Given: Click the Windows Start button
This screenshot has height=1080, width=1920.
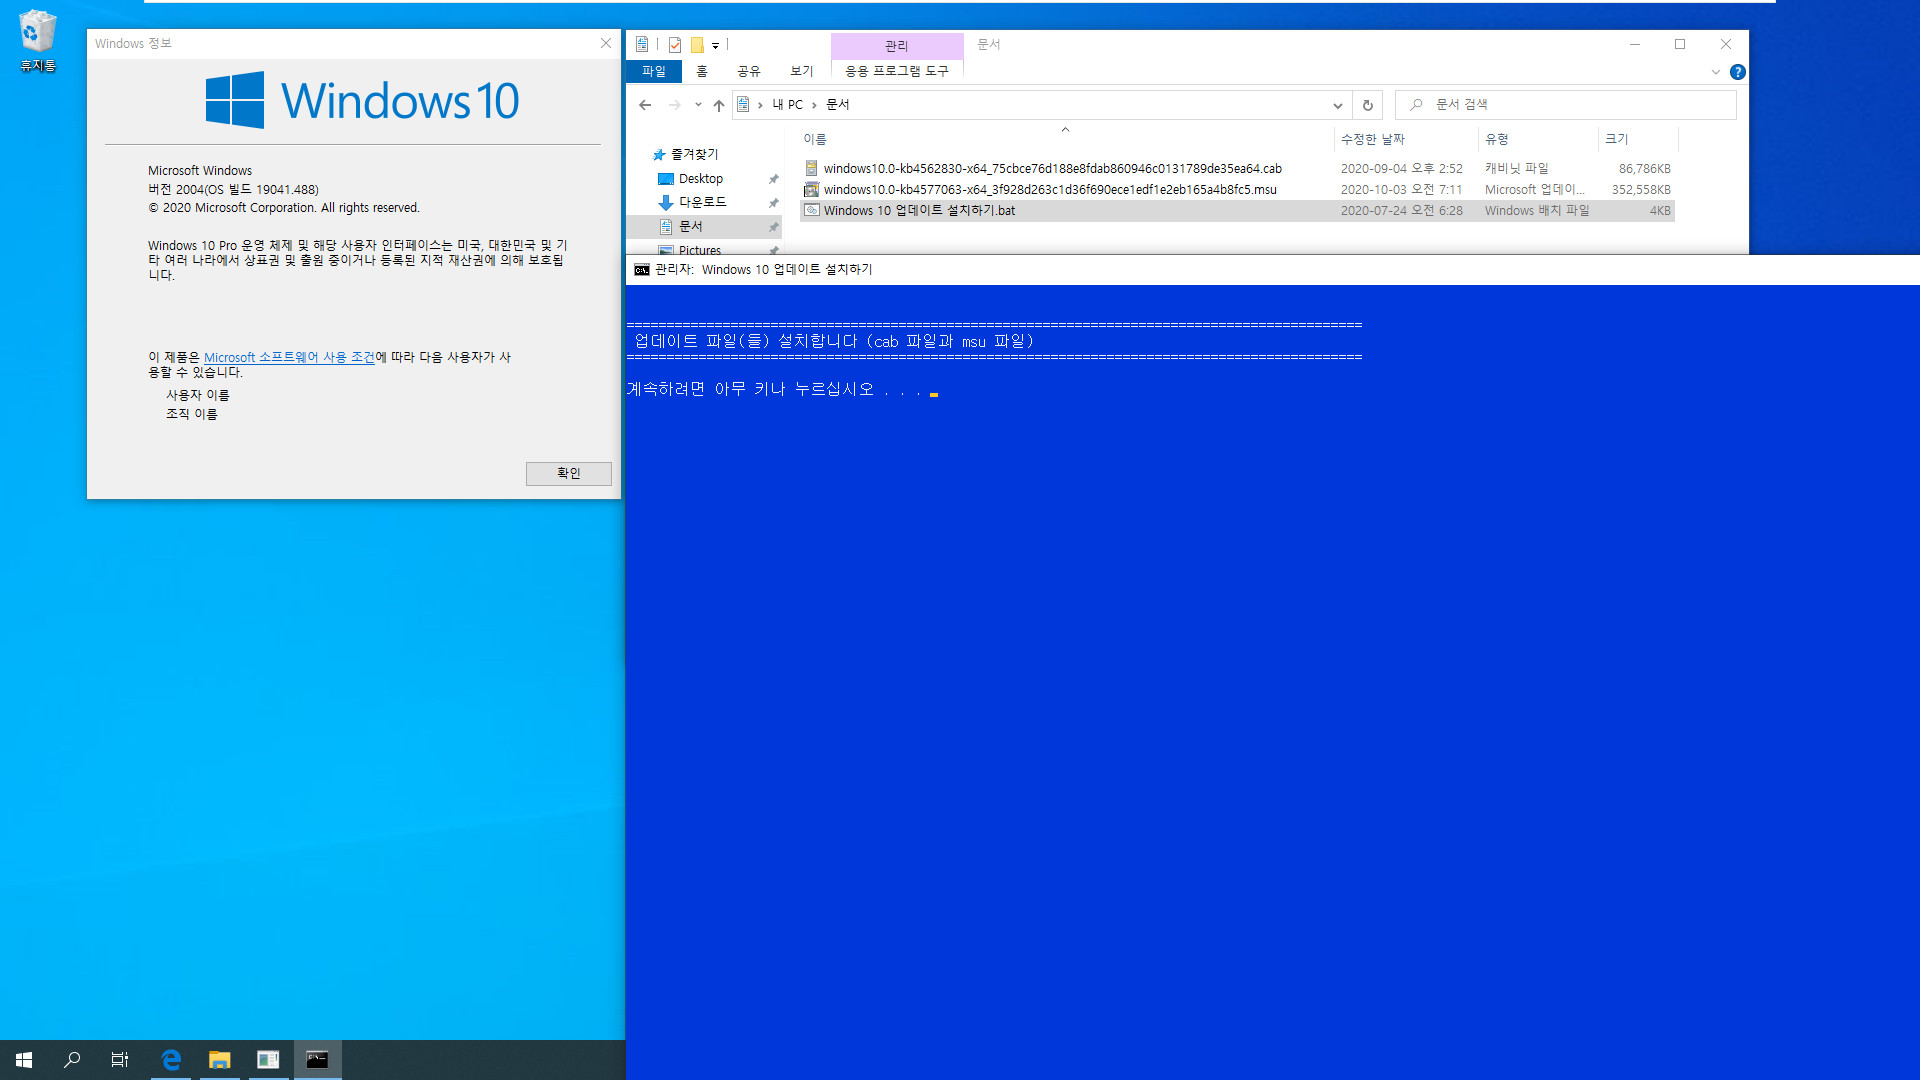Looking at the screenshot, I should tap(24, 1060).
